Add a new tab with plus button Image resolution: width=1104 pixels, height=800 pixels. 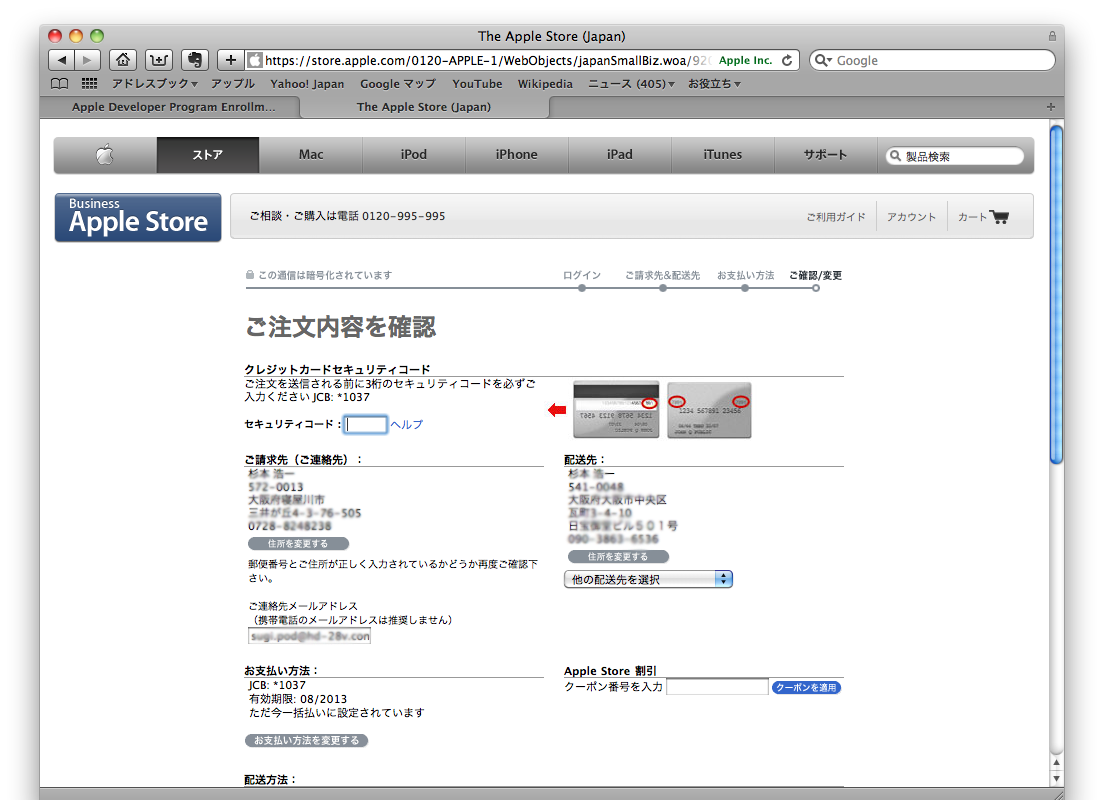(x=1050, y=107)
